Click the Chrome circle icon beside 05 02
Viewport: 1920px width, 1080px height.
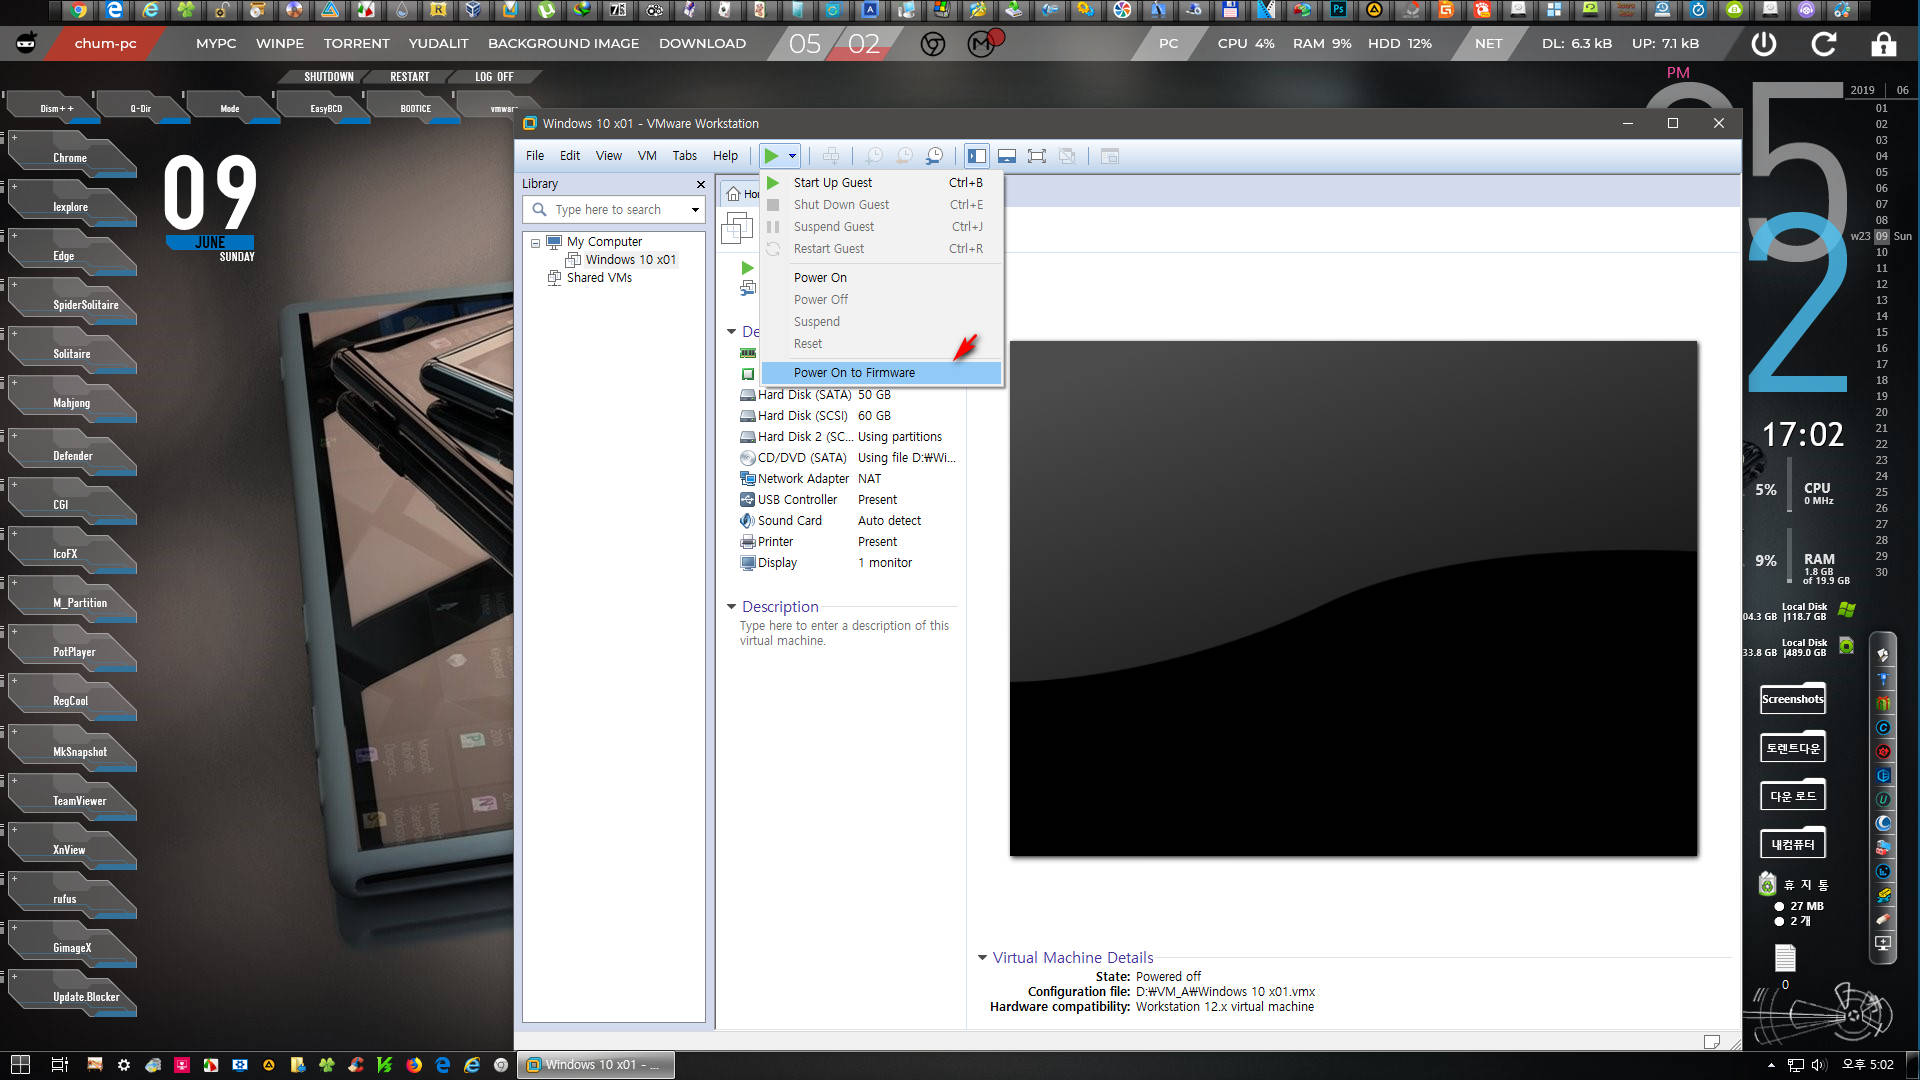coord(932,44)
